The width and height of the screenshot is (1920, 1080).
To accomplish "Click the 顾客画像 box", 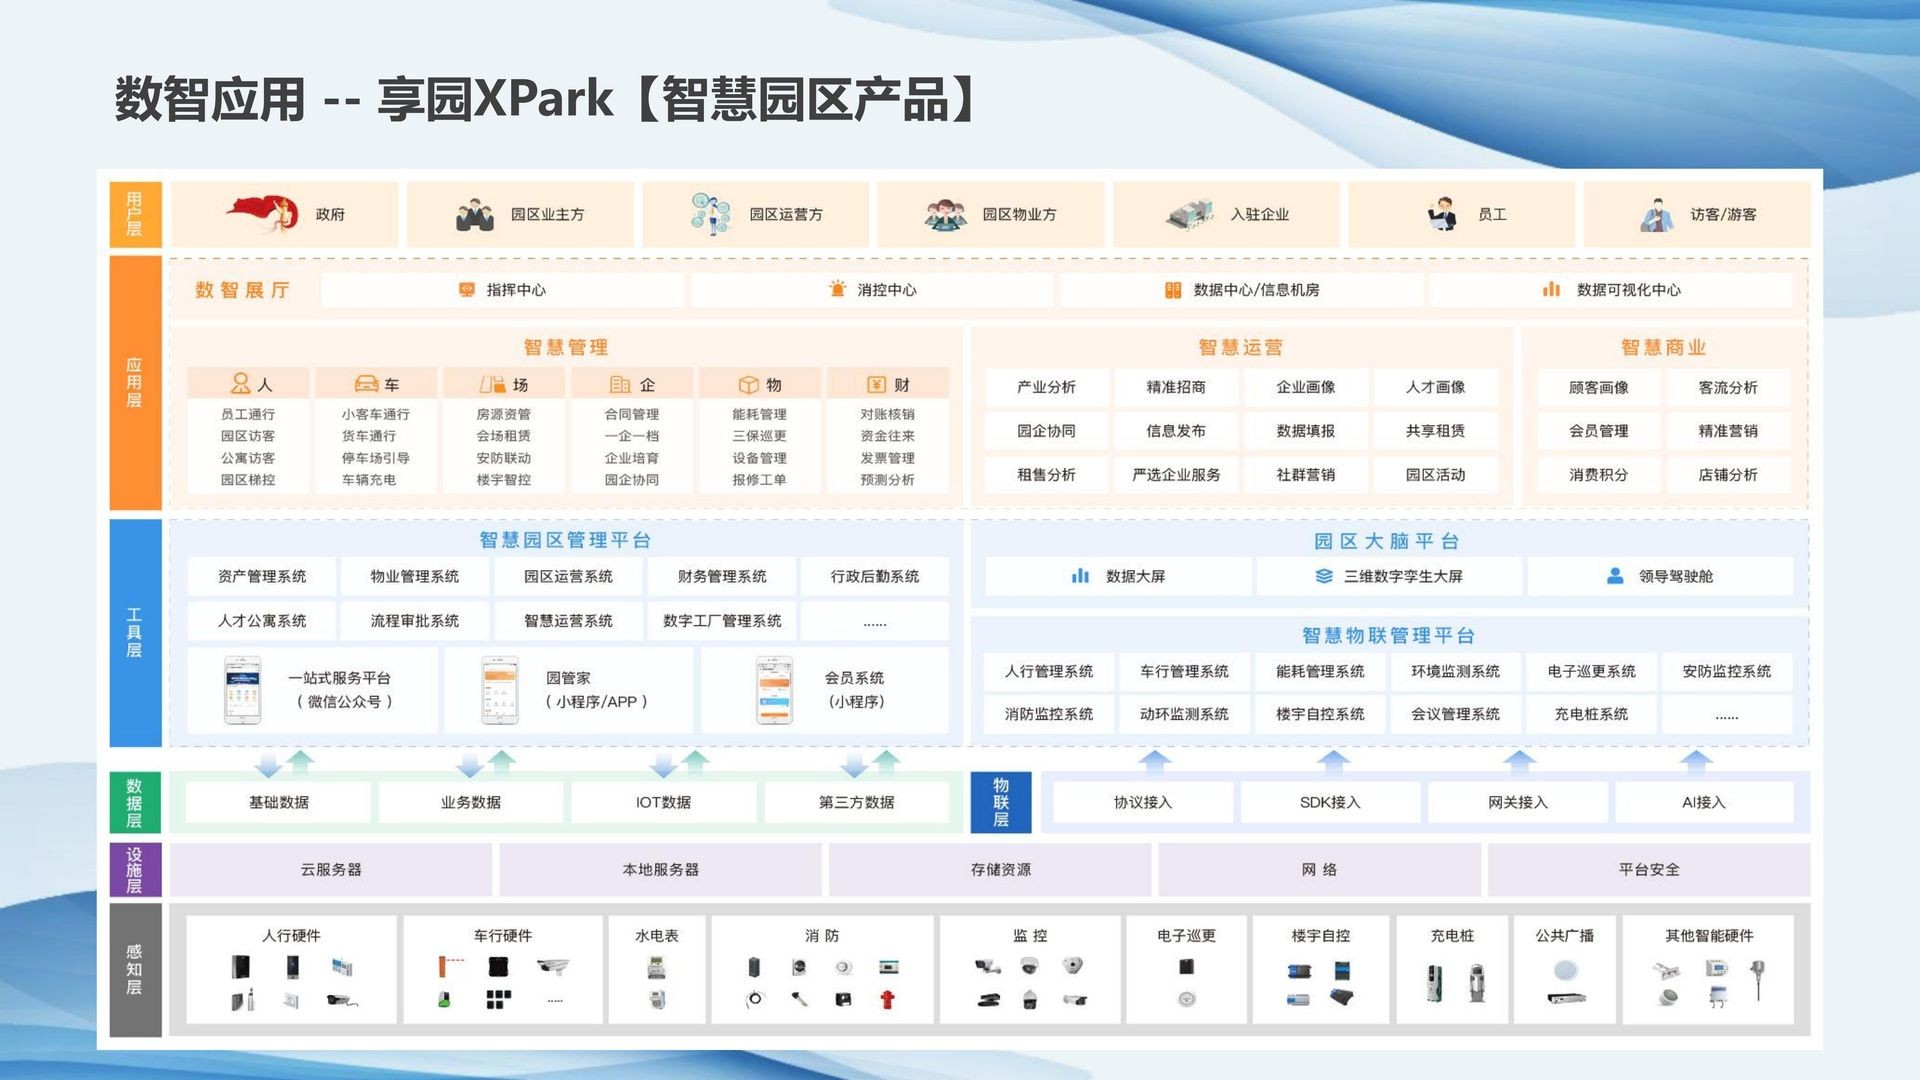I will pos(1599,387).
